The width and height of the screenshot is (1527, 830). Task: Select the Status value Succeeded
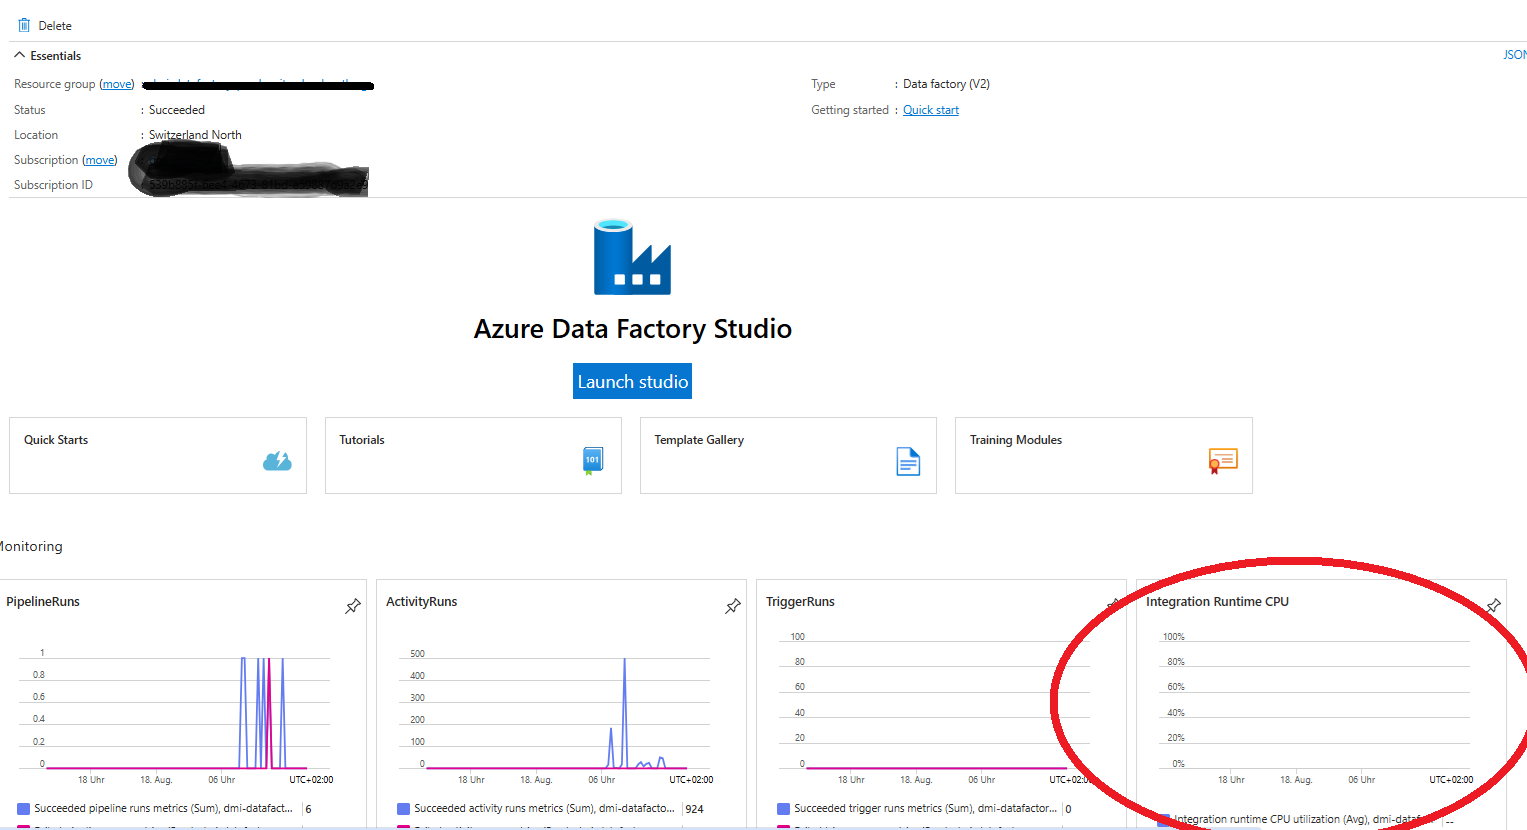tap(177, 110)
